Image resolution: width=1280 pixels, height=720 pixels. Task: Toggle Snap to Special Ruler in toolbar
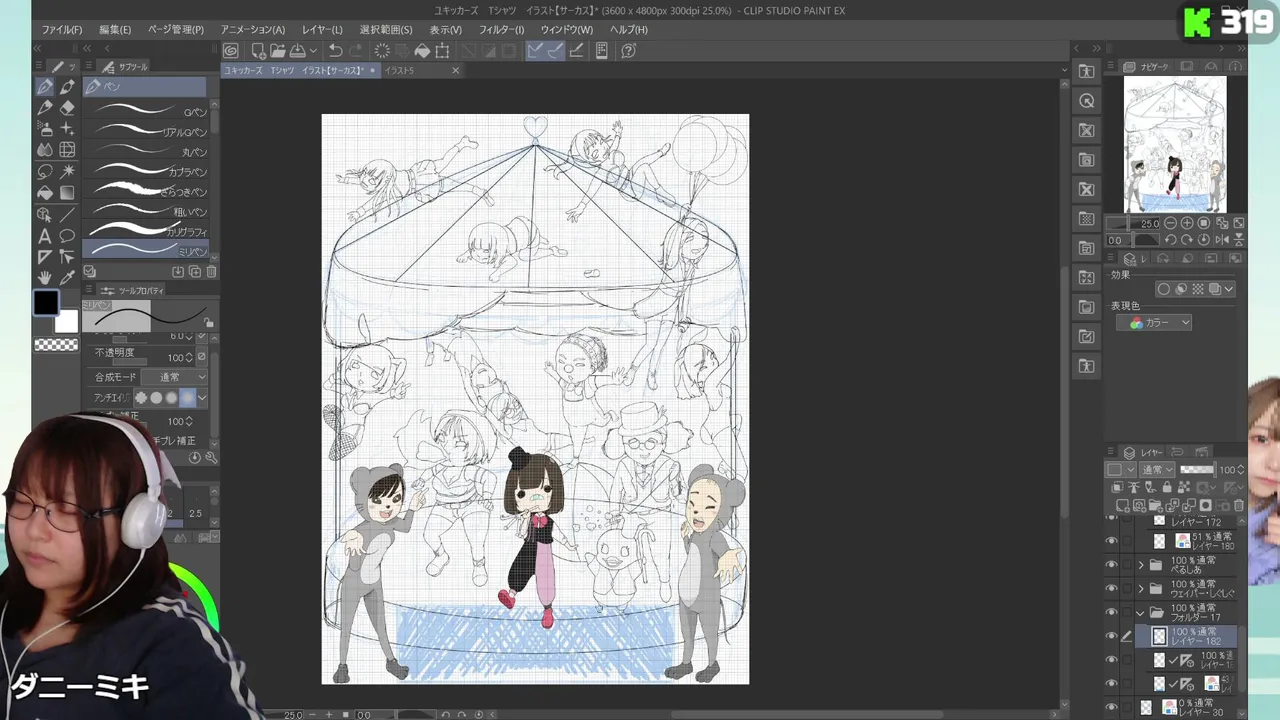554,51
